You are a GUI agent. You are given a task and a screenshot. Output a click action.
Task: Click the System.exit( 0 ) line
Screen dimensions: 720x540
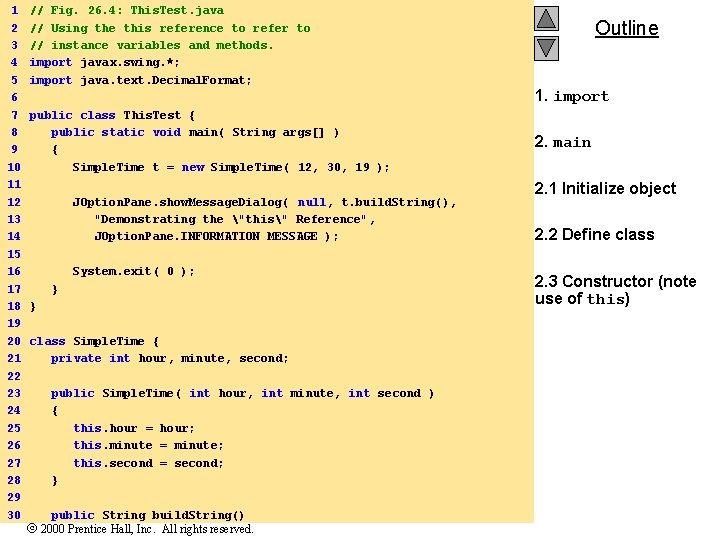(x=133, y=271)
